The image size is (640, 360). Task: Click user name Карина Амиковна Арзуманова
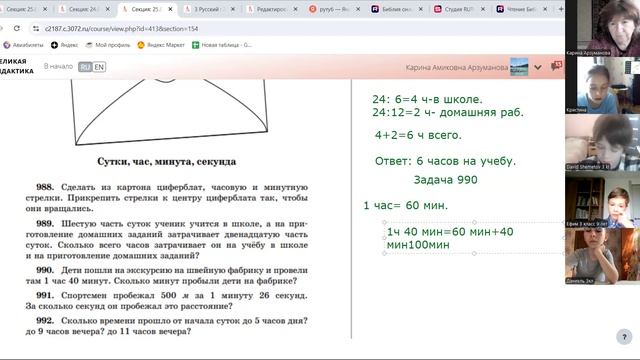(x=457, y=67)
